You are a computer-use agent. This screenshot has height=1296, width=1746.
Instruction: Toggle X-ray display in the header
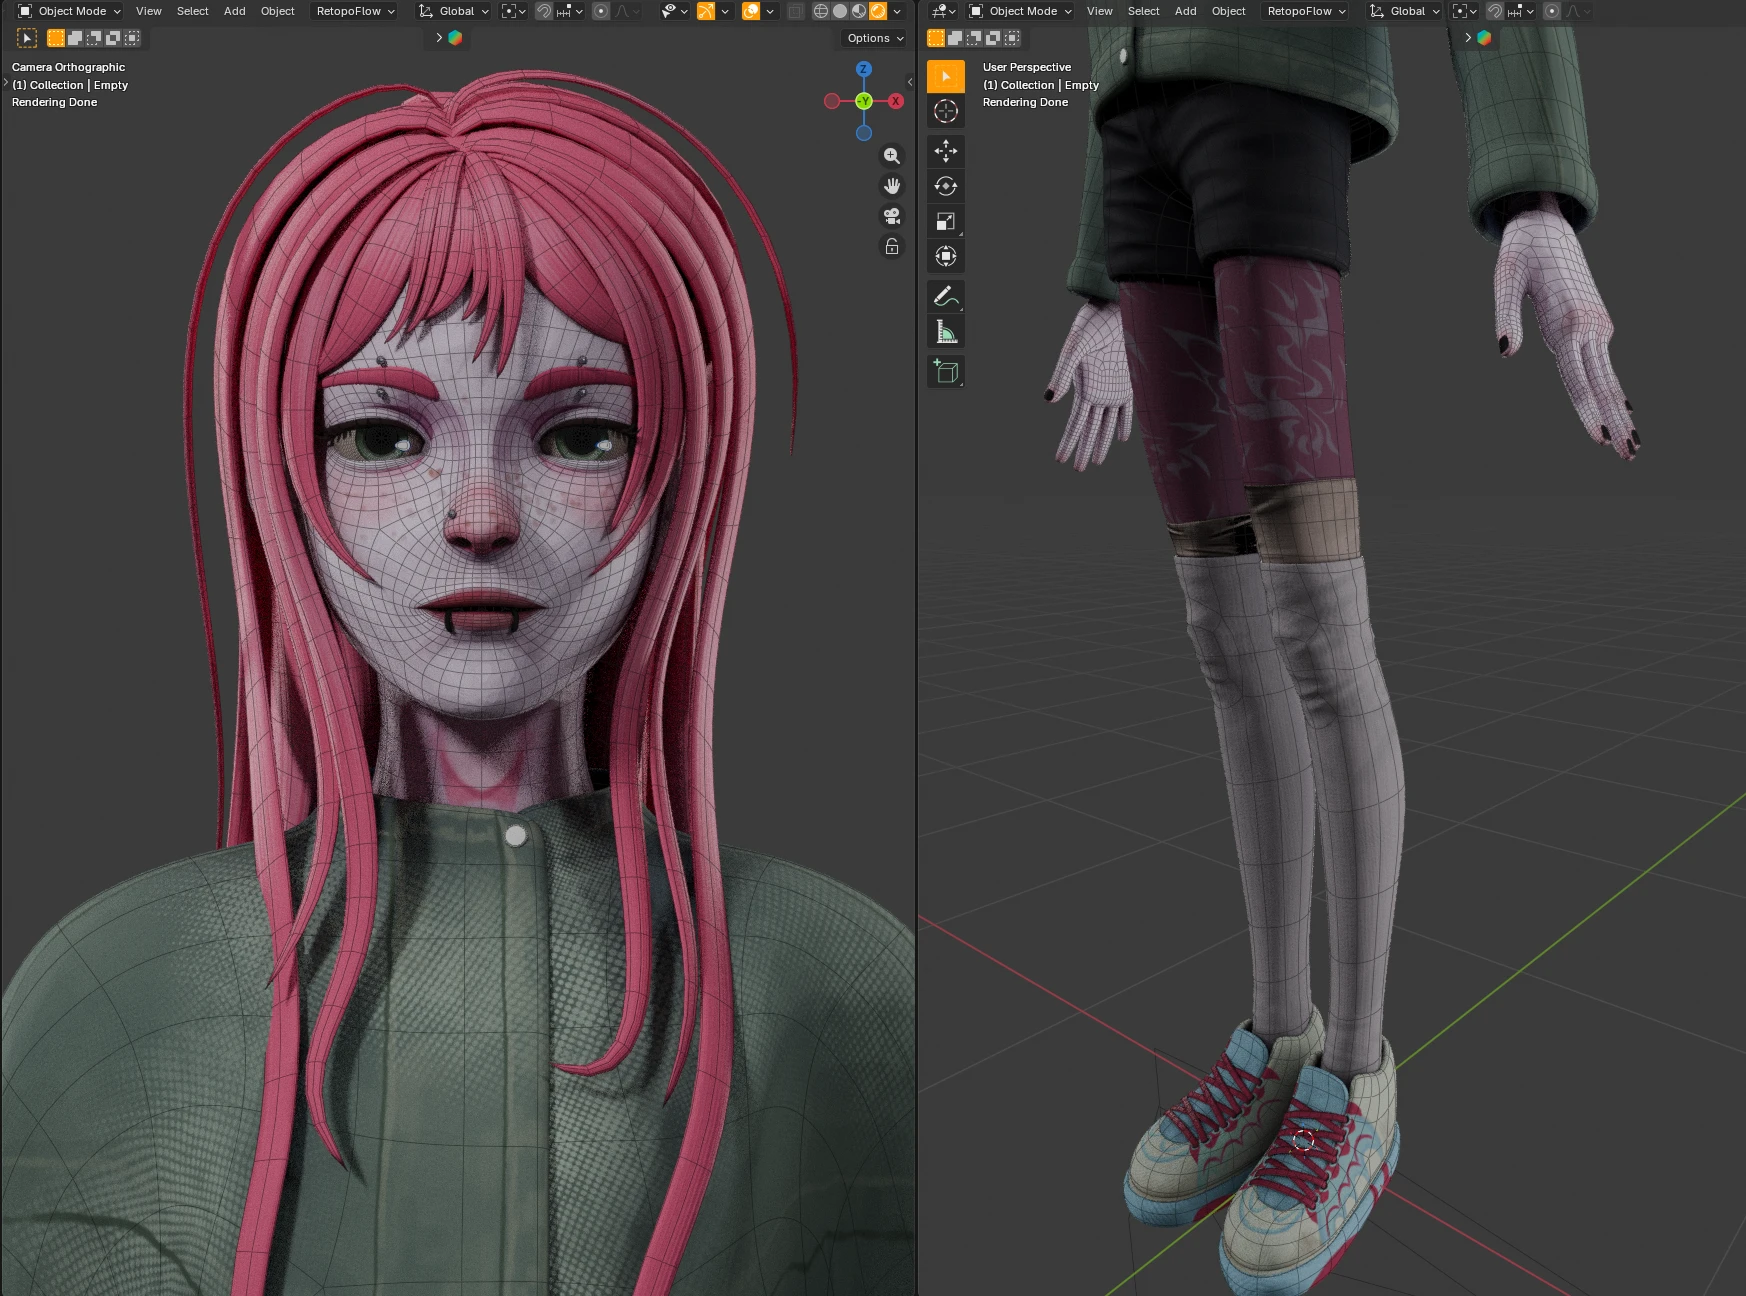[795, 11]
